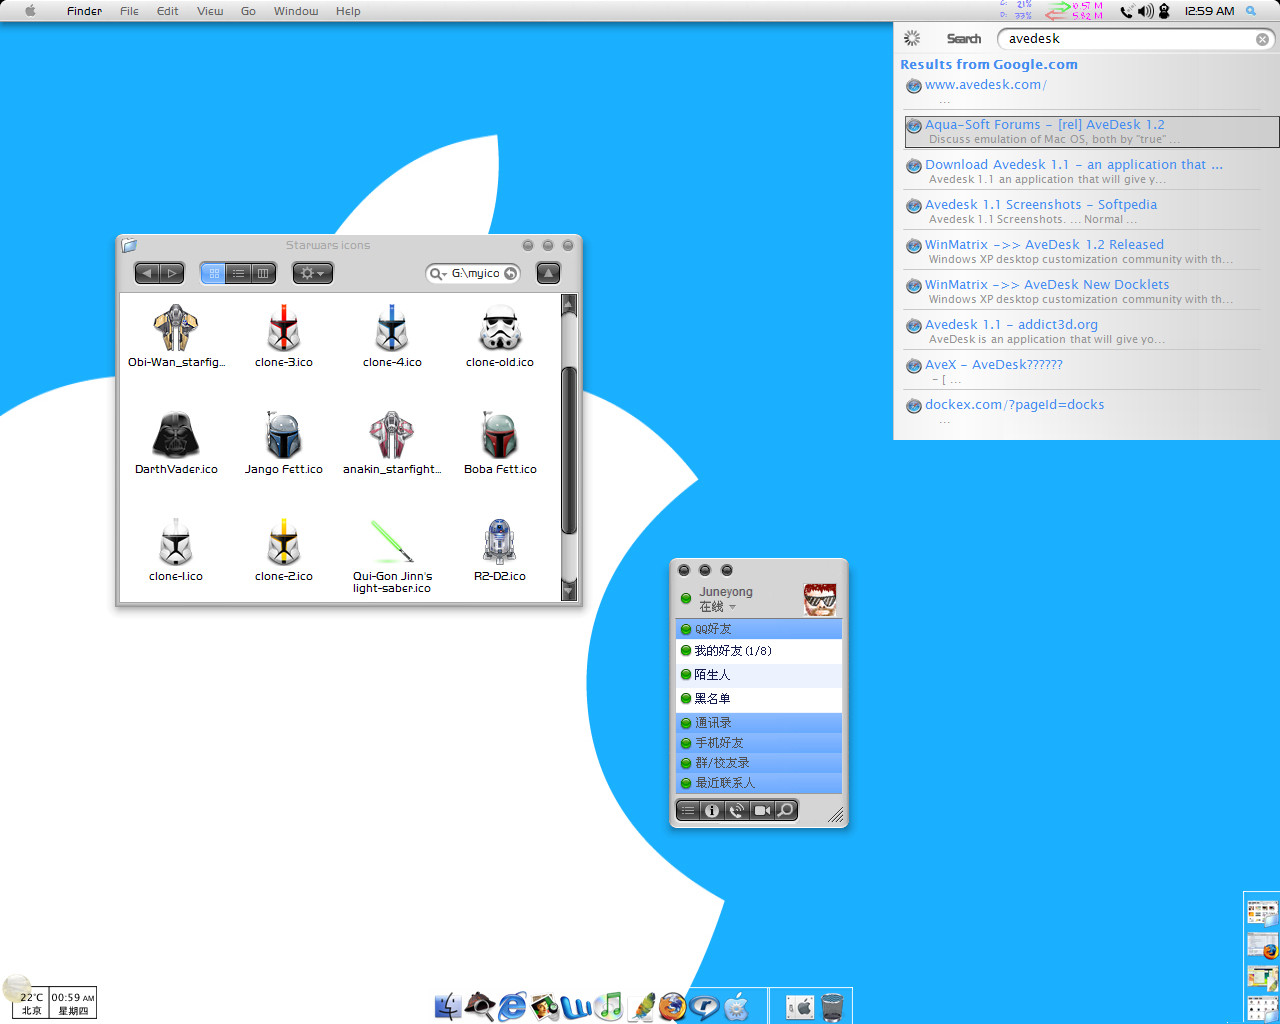Select Jango Fett.ico icon
This screenshot has width=1280, height=1024.
tap(284, 443)
